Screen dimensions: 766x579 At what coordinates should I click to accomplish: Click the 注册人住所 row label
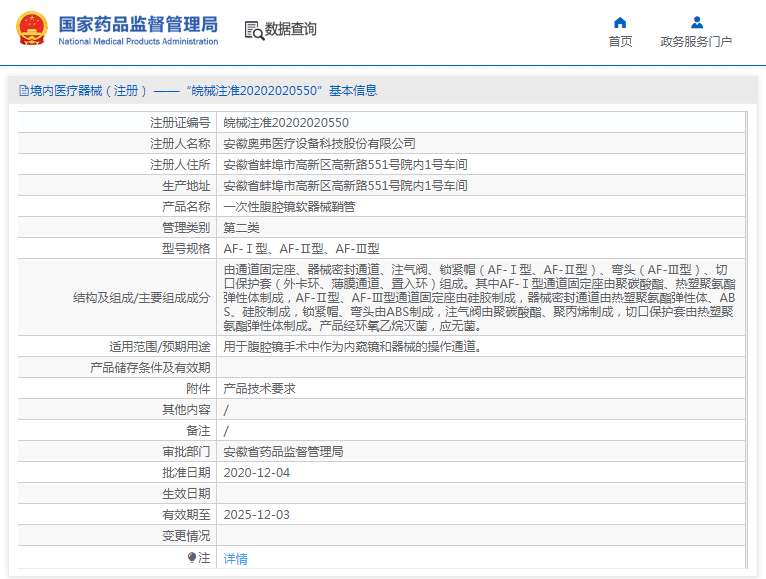pos(180,165)
